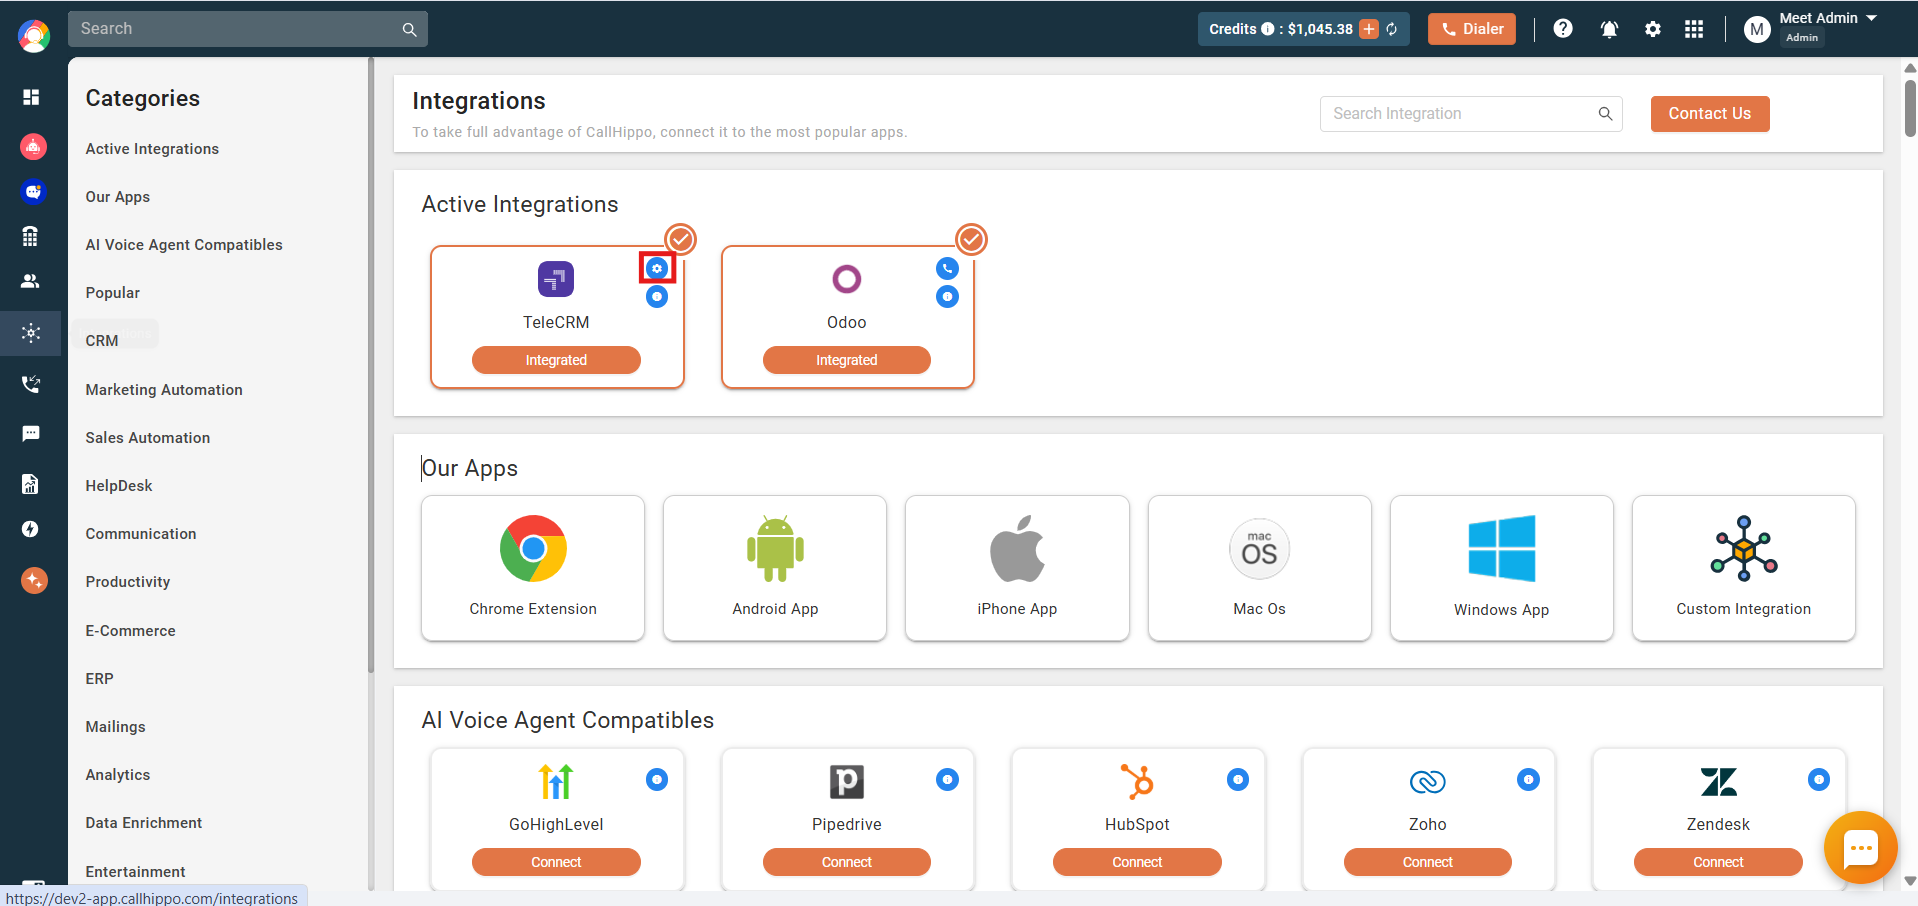Select Our Apps category

118,197
